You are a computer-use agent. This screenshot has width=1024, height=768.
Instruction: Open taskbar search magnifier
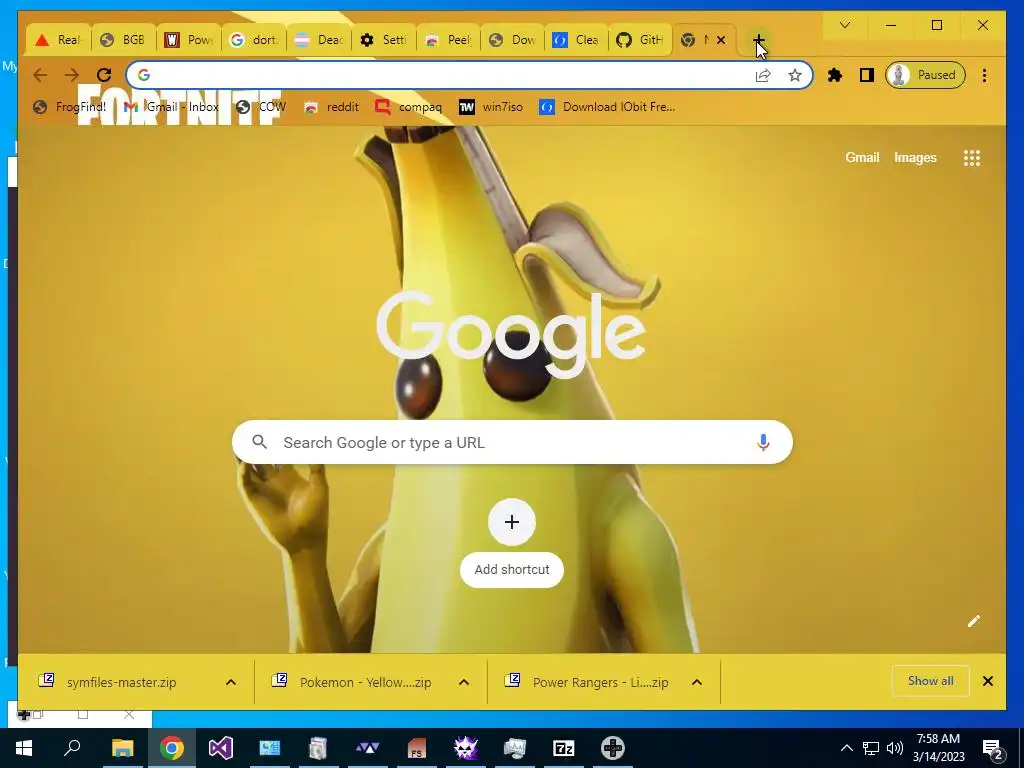click(72, 748)
